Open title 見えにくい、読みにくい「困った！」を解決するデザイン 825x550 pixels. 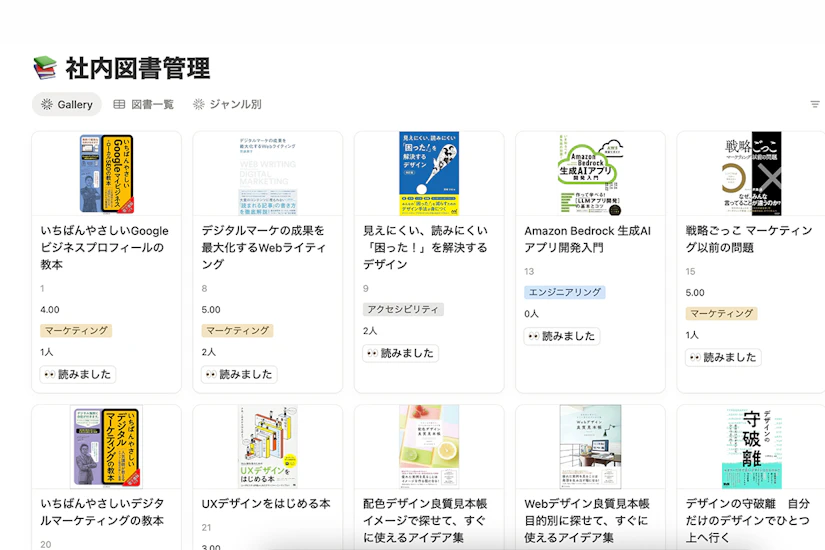click(x=425, y=247)
